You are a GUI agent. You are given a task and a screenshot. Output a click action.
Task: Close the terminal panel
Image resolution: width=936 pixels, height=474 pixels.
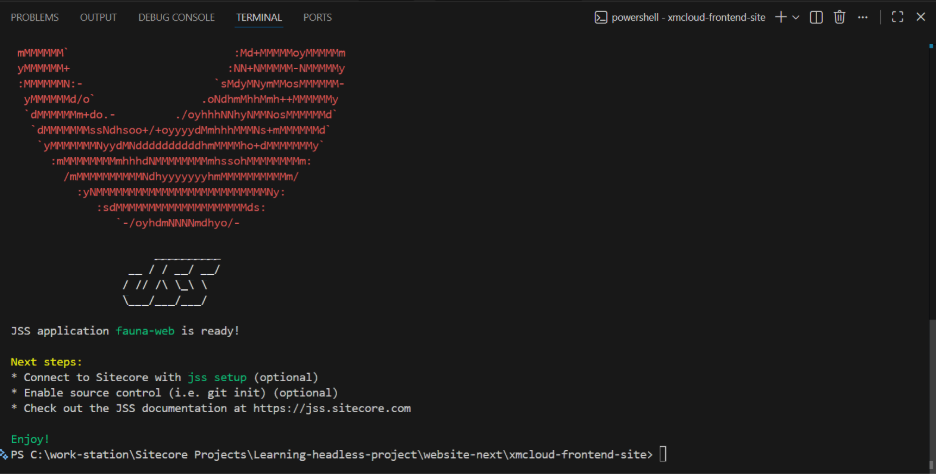(x=920, y=17)
